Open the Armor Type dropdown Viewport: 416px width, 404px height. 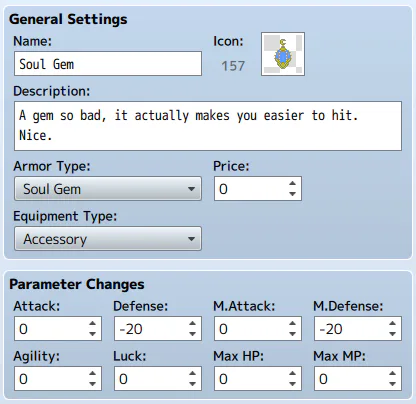click(x=108, y=189)
